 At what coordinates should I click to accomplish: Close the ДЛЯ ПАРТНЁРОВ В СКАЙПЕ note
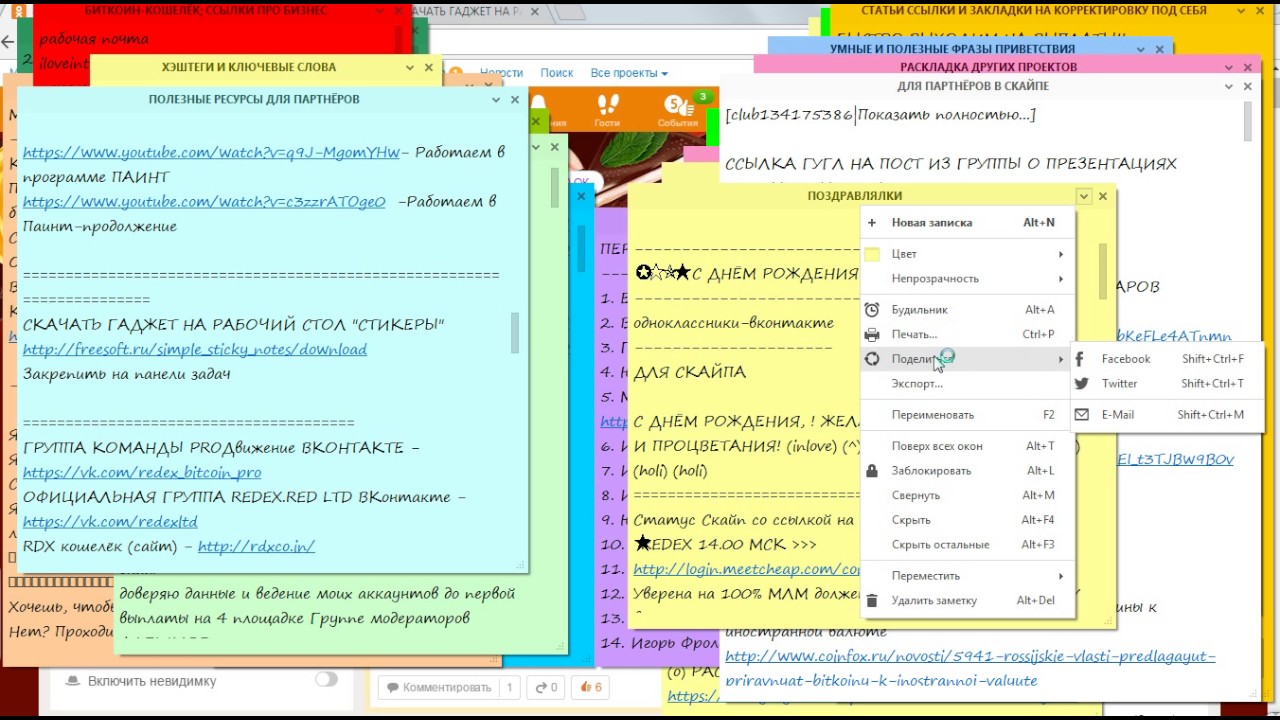pyautogui.click(x=1248, y=87)
